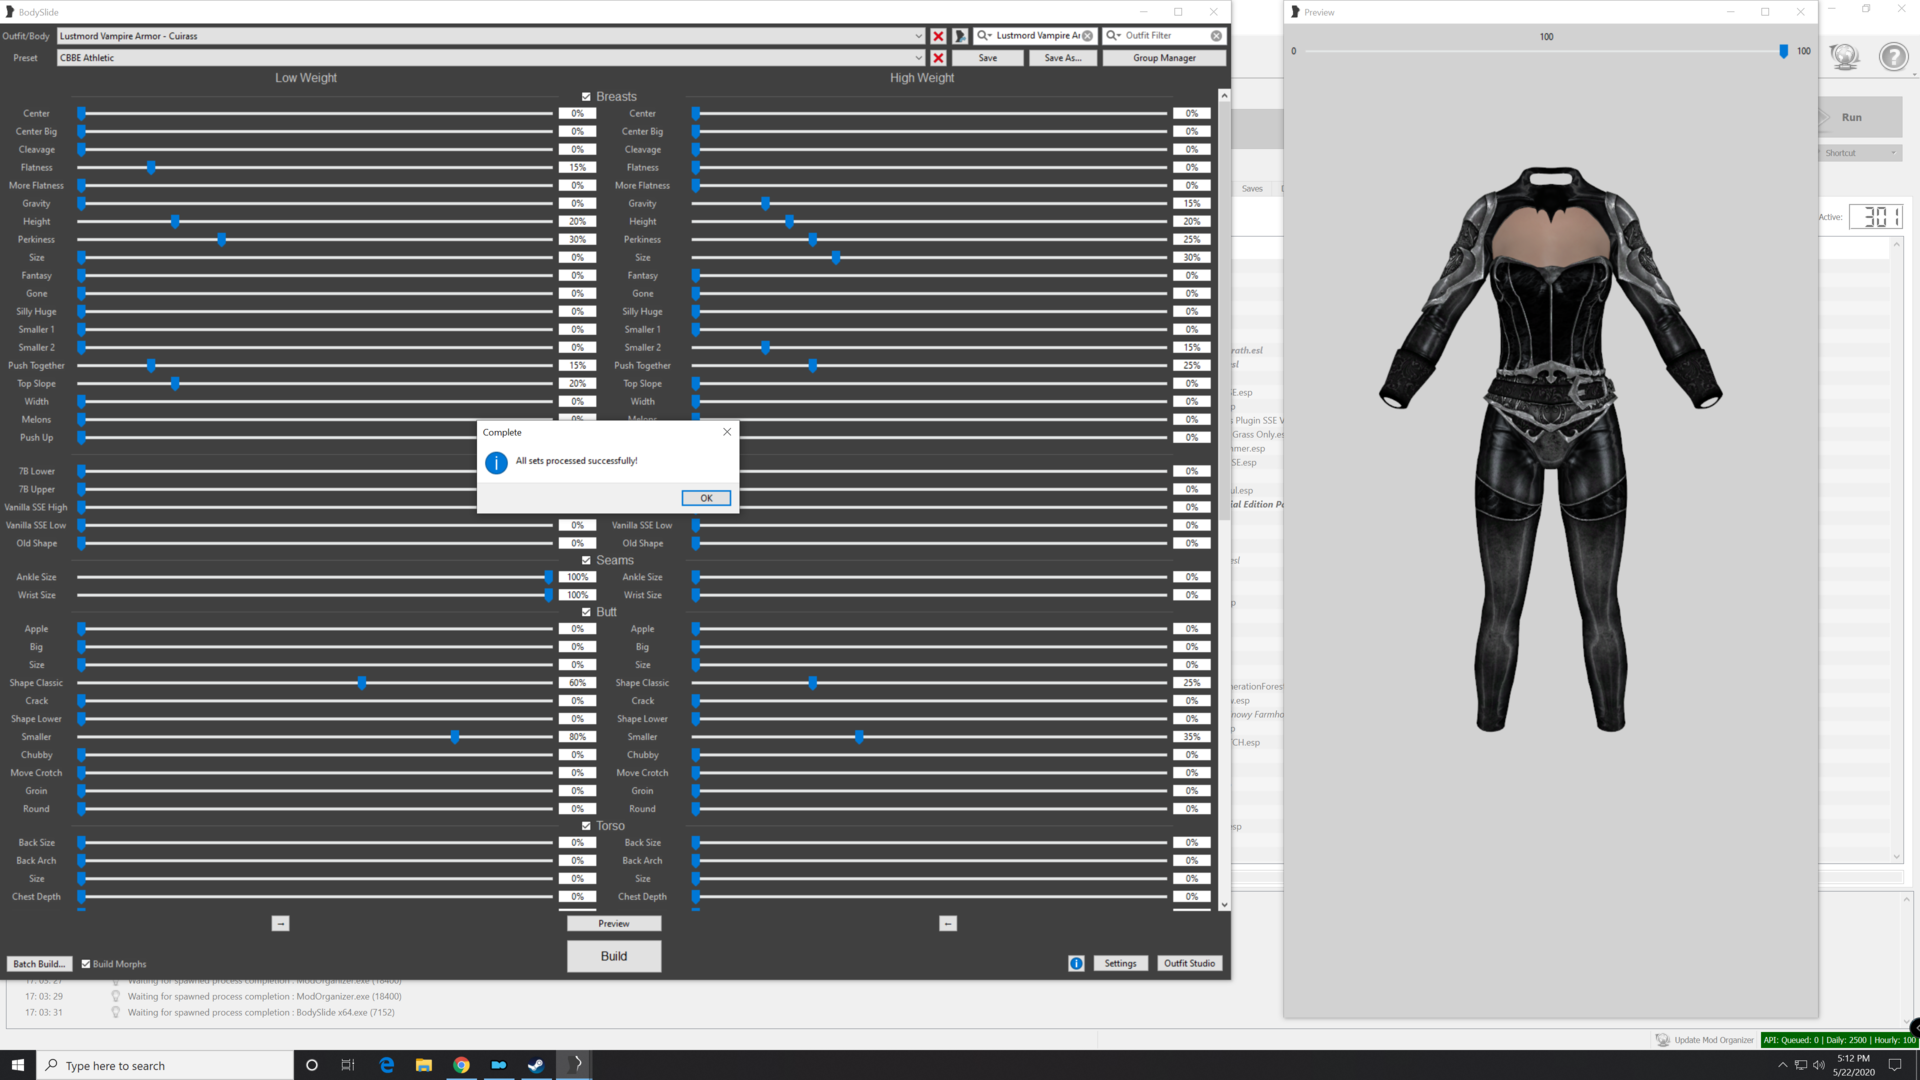Viewport: 1920px width, 1080px height.
Task: Click the volume icon in system tray
Action: coord(1819,1065)
